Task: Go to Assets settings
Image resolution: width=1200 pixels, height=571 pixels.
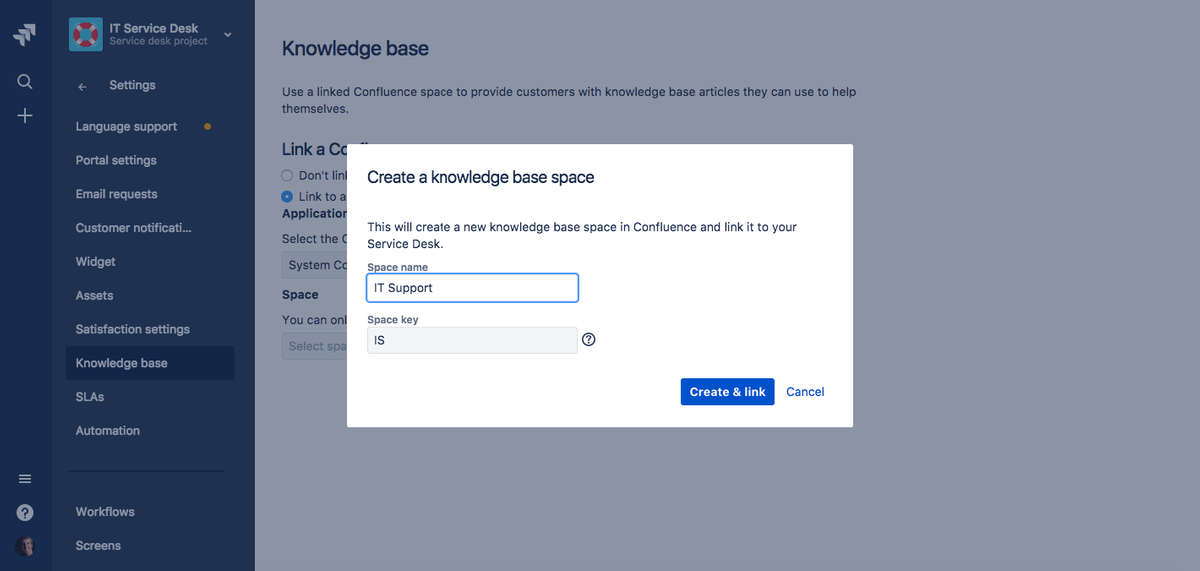Action: (x=94, y=296)
